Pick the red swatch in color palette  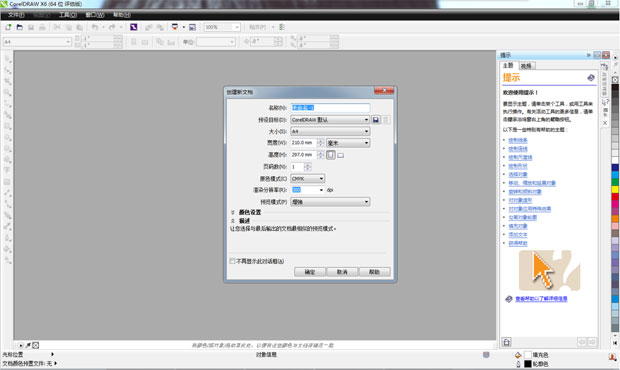point(615,196)
